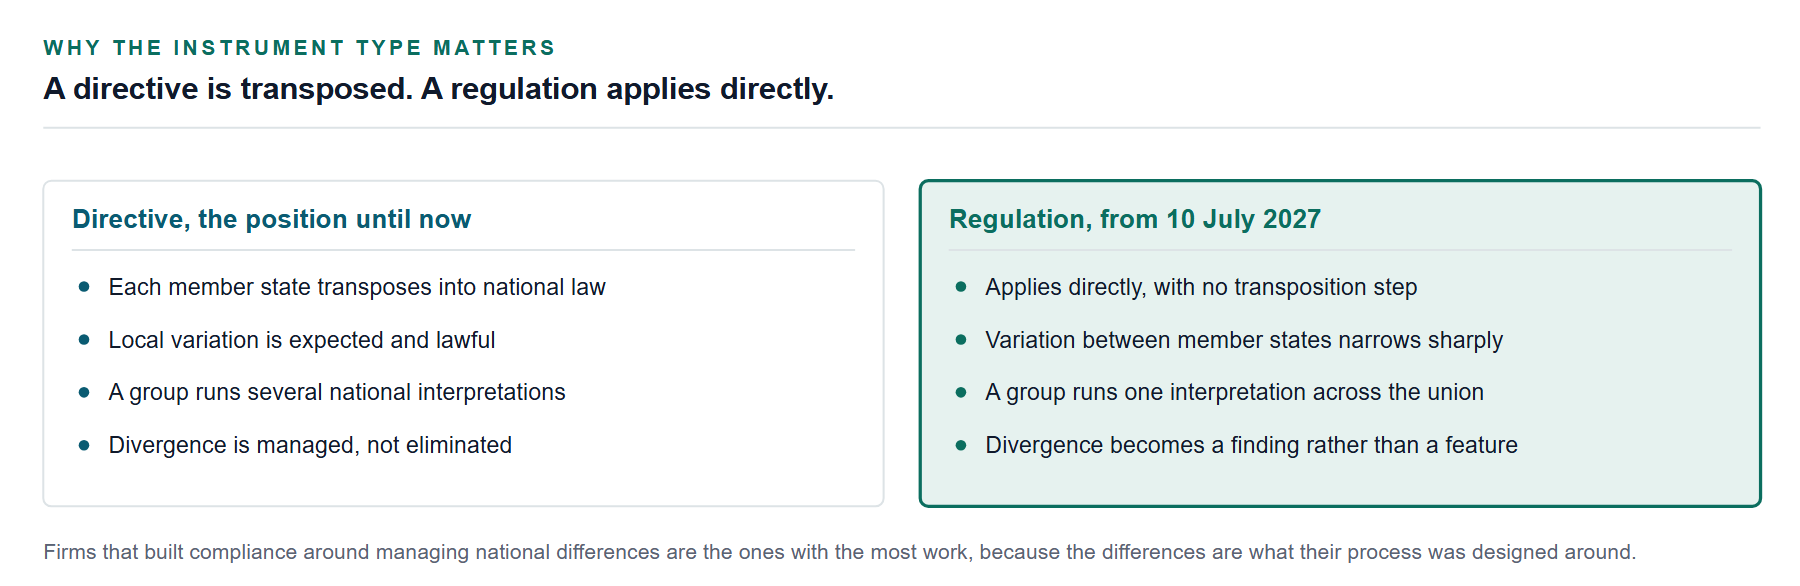
Task: Click the 'Regulation, from 10 July 2027' card title
Action: (1135, 219)
